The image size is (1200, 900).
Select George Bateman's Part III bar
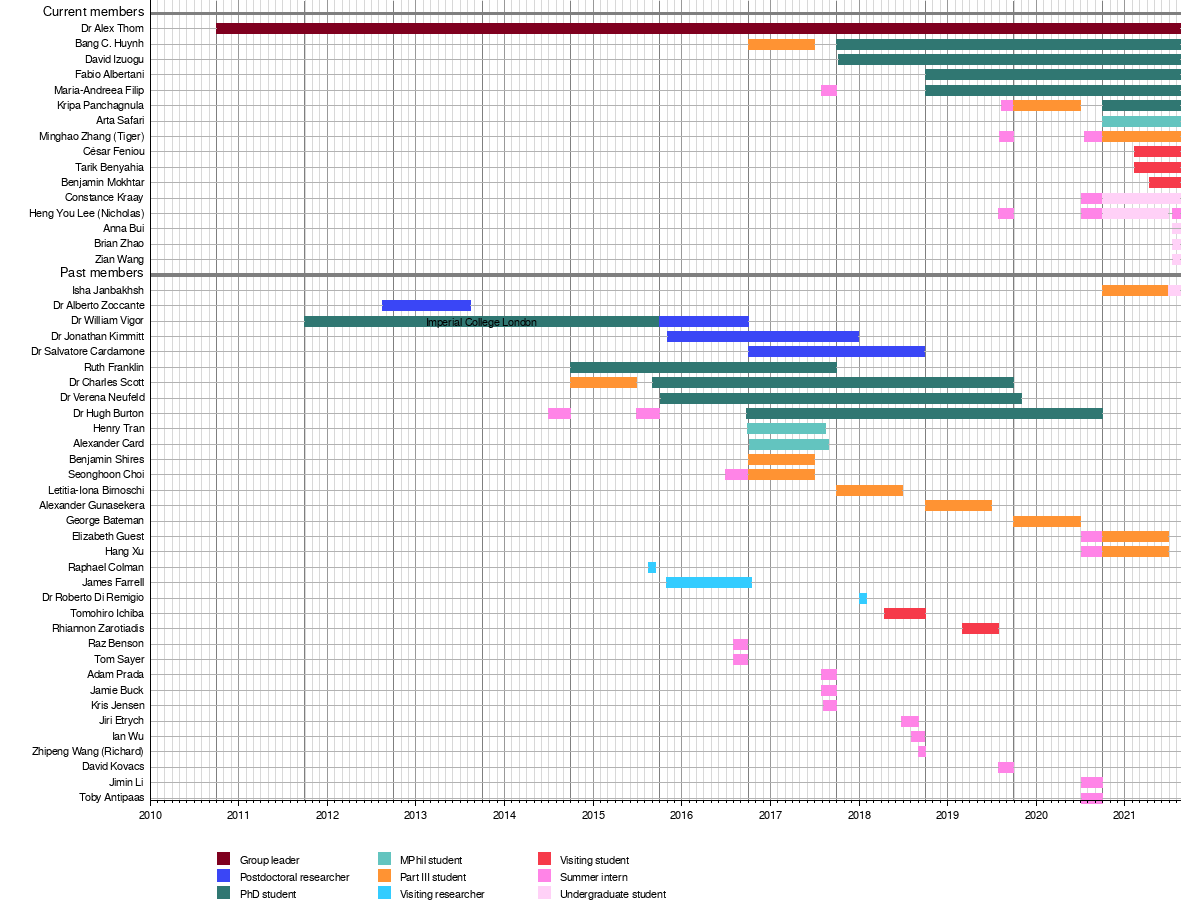click(1047, 521)
